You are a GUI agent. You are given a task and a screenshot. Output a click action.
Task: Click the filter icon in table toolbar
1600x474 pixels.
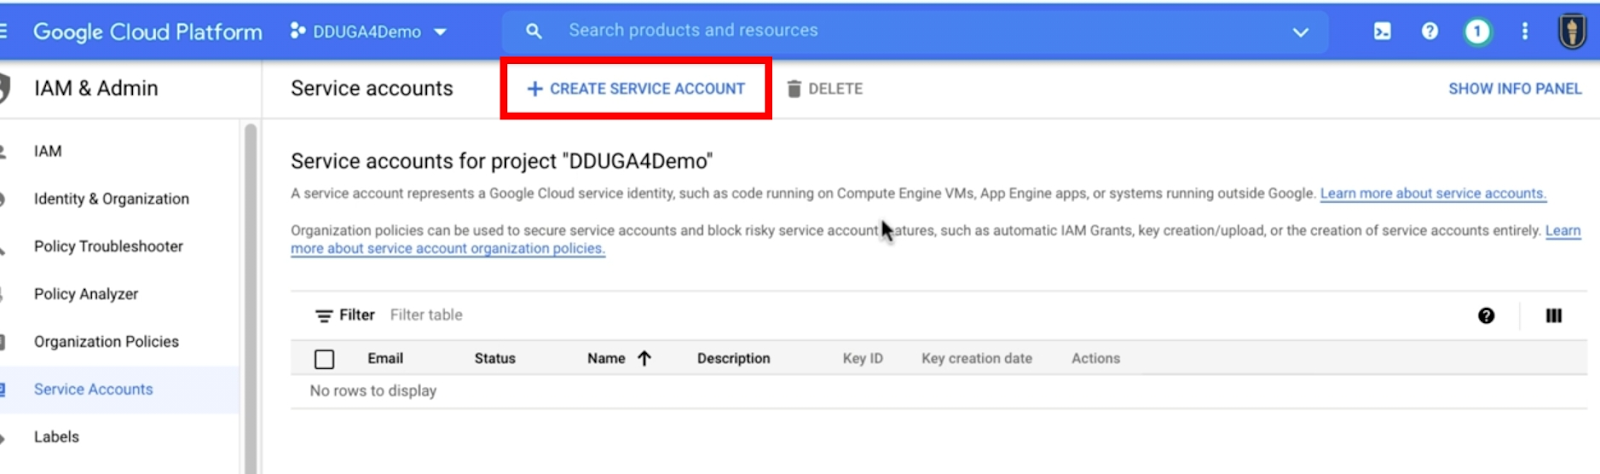point(324,315)
